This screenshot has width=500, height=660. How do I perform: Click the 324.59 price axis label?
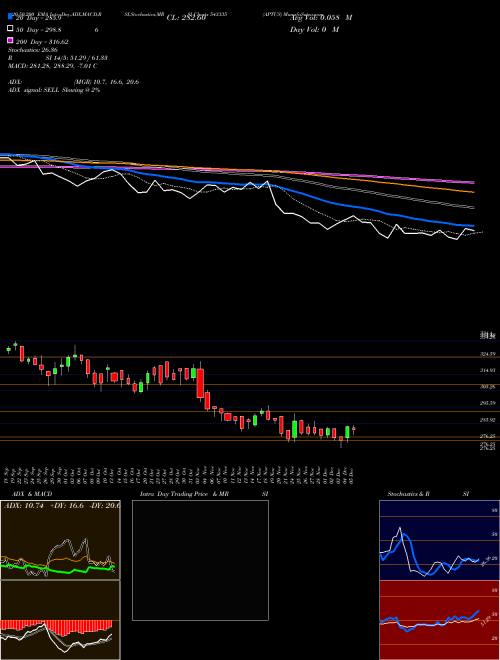click(x=488, y=354)
